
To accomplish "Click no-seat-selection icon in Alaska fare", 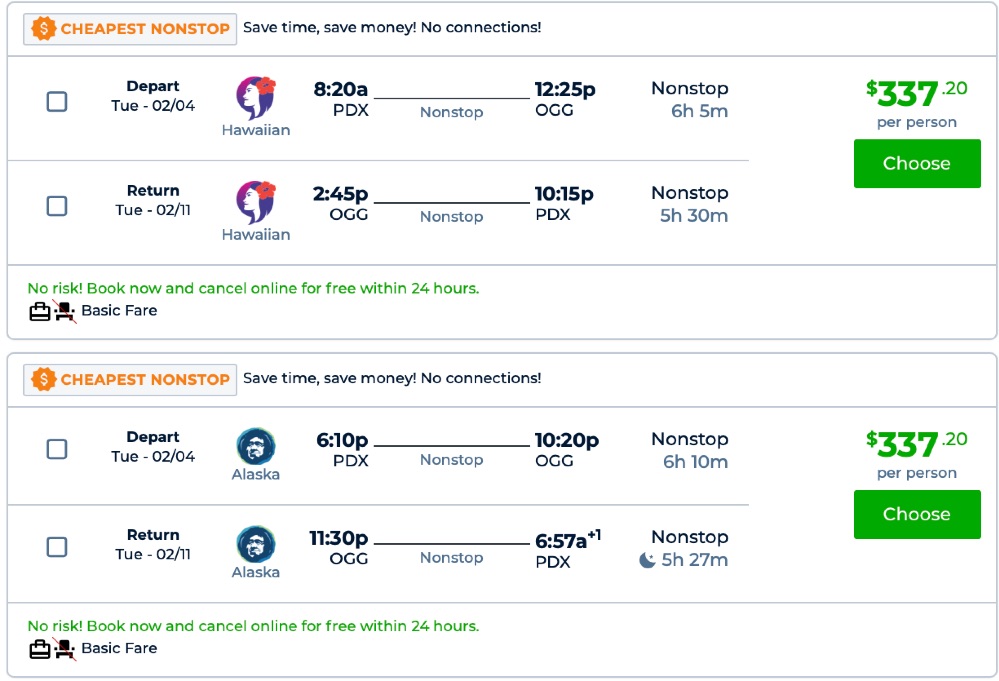I will (x=65, y=649).
